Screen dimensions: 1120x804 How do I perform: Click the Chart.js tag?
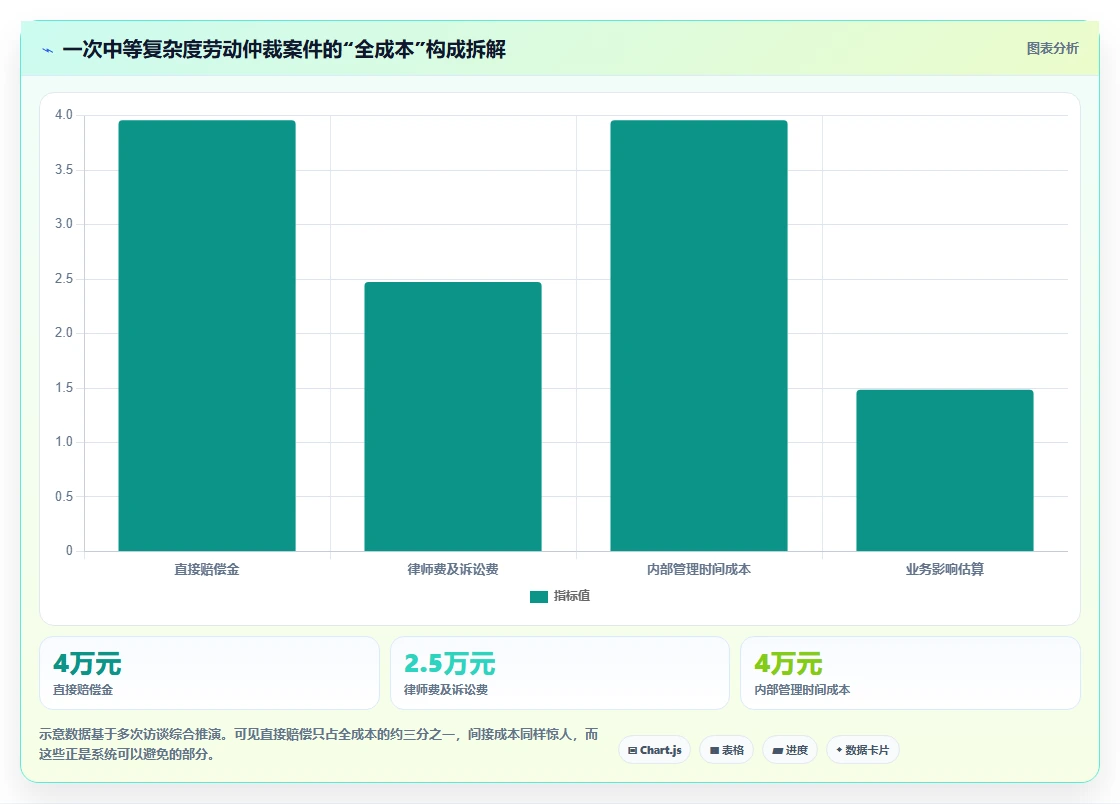(x=654, y=750)
